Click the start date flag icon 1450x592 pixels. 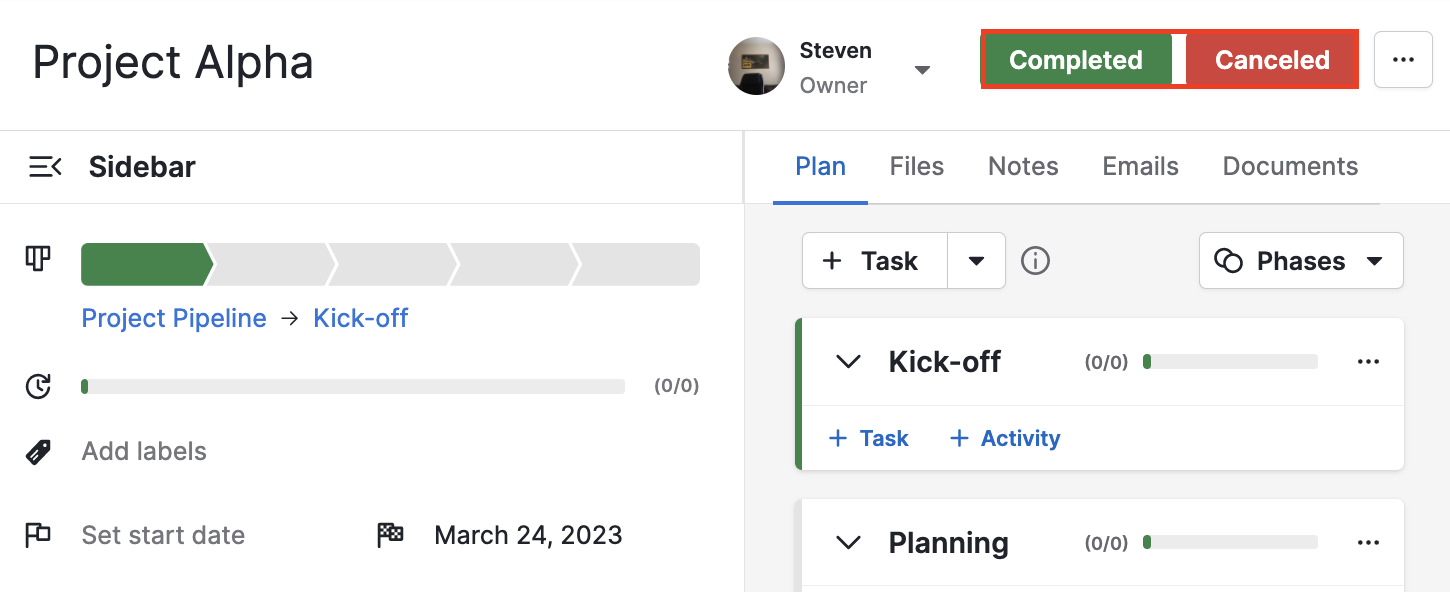coord(37,535)
